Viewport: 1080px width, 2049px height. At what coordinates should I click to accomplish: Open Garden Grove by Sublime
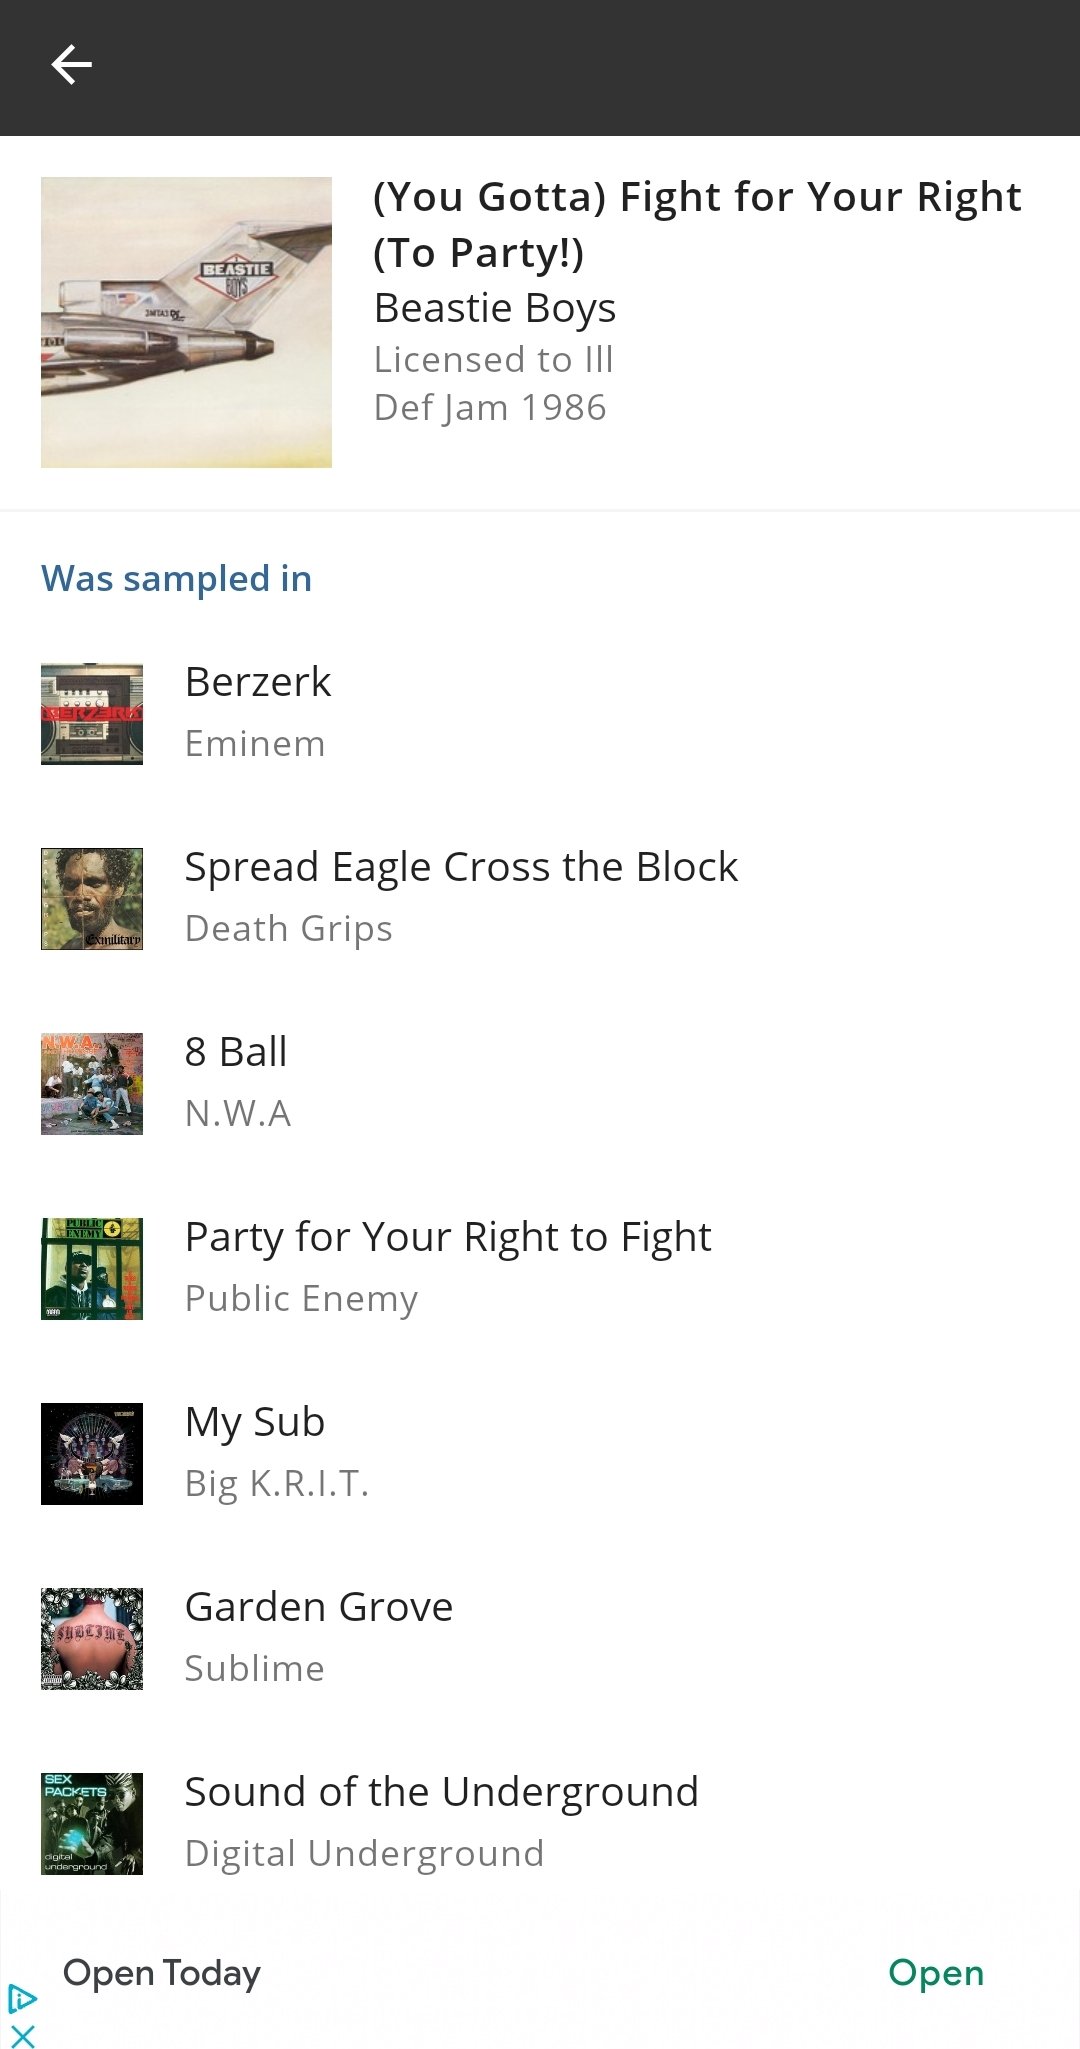[540, 1639]
